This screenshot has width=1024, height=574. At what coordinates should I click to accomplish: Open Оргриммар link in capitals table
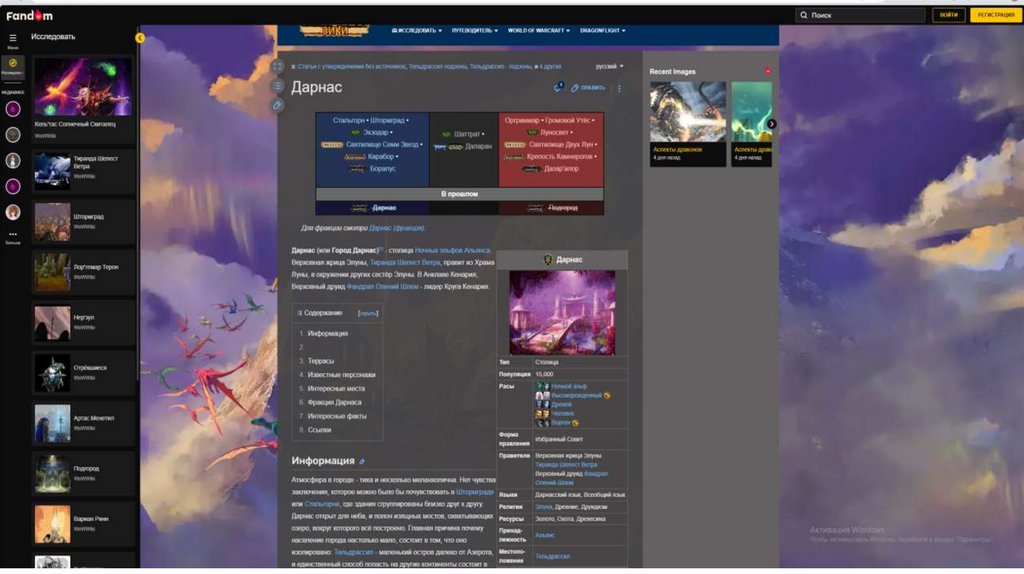pos(521,121)
